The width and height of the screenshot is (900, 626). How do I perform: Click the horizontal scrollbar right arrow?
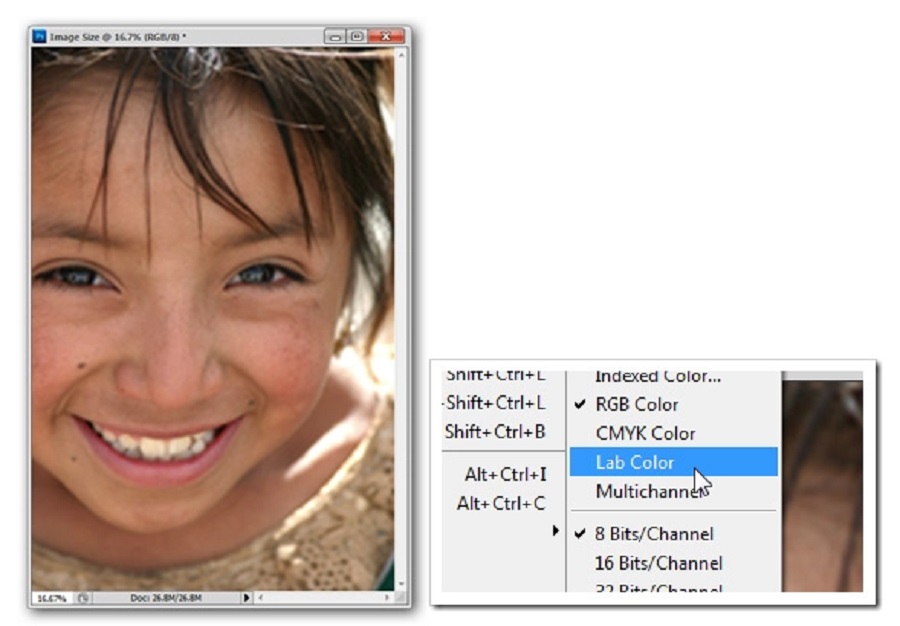[x=387, y=598]
